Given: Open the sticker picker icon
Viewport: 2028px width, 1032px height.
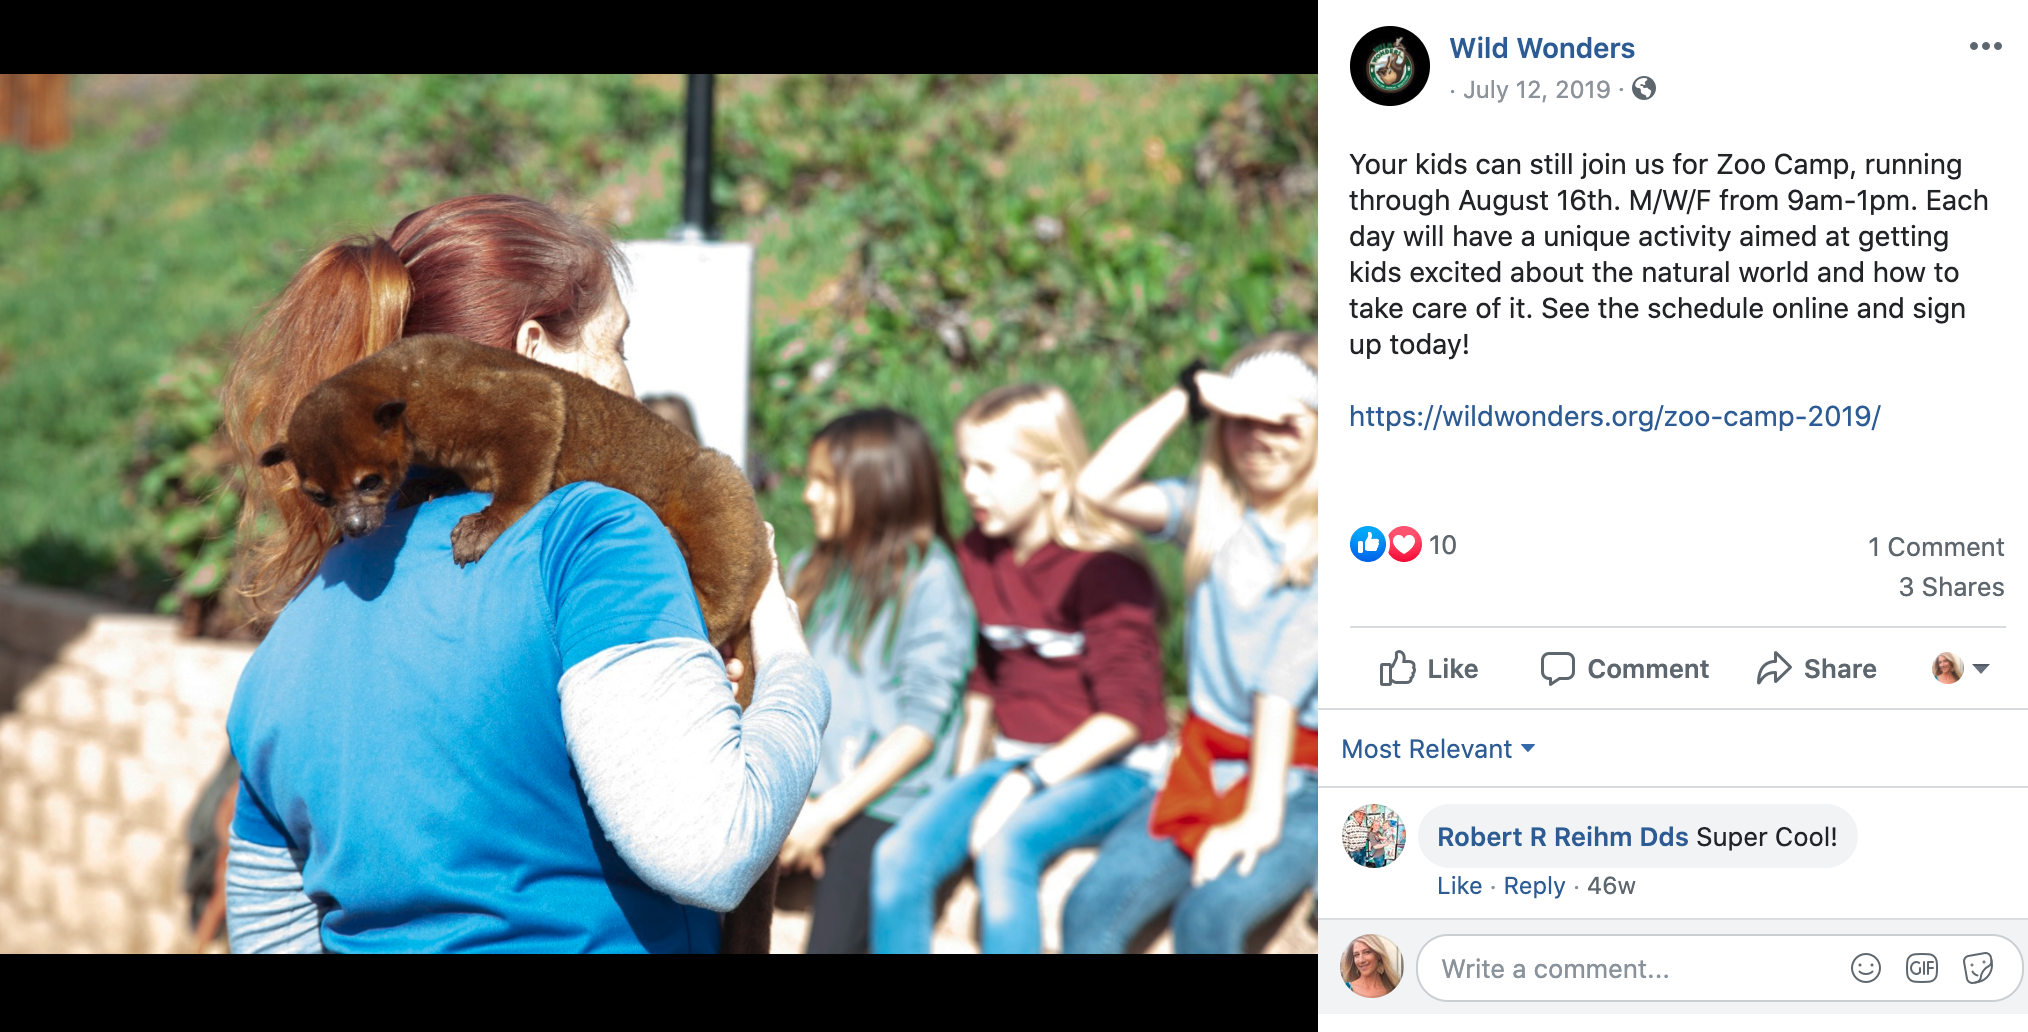Looking at the screenshot, I should pyautogui.click(x=1978, y=968).
